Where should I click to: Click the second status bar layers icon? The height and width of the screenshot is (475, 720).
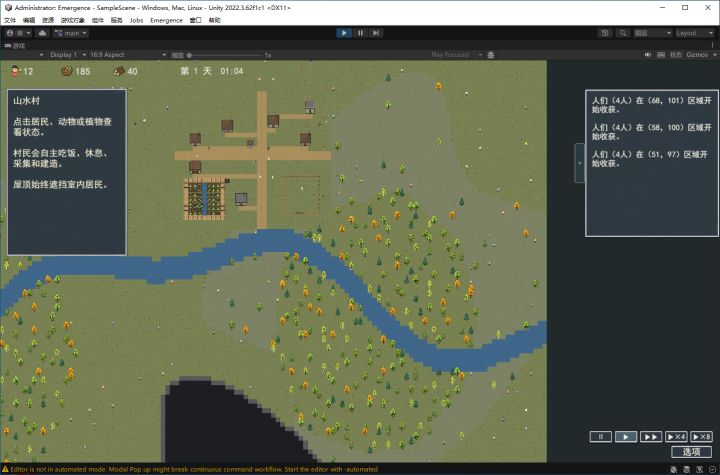tap(686, 469)
